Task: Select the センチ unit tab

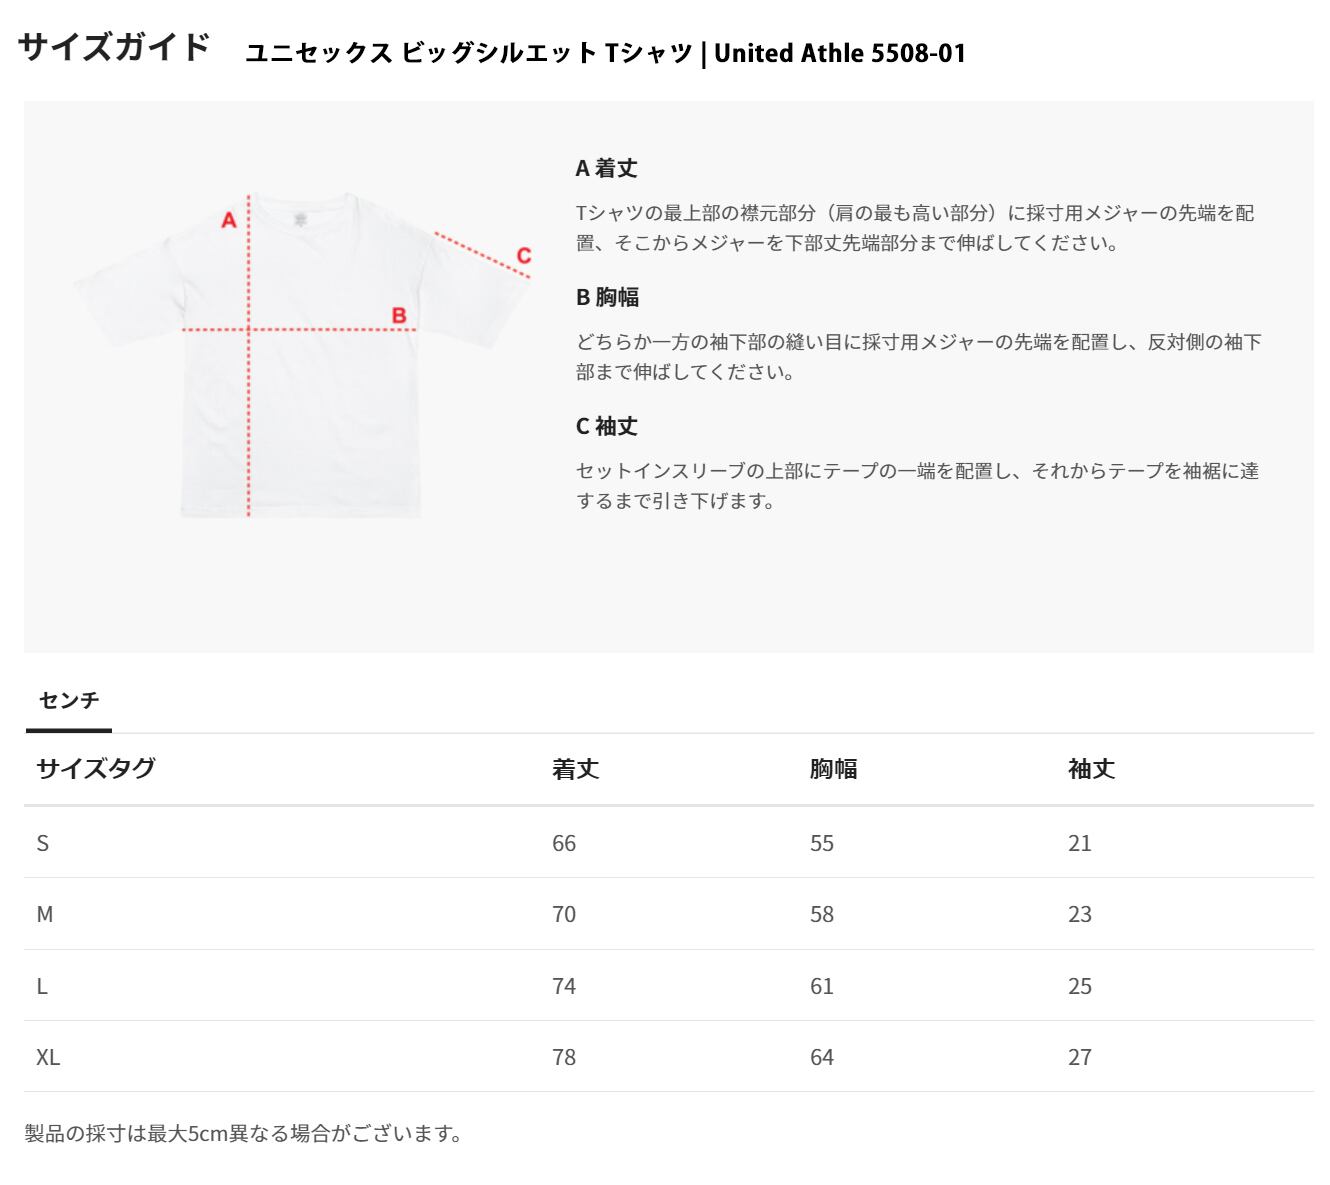Action: [69, 700]
